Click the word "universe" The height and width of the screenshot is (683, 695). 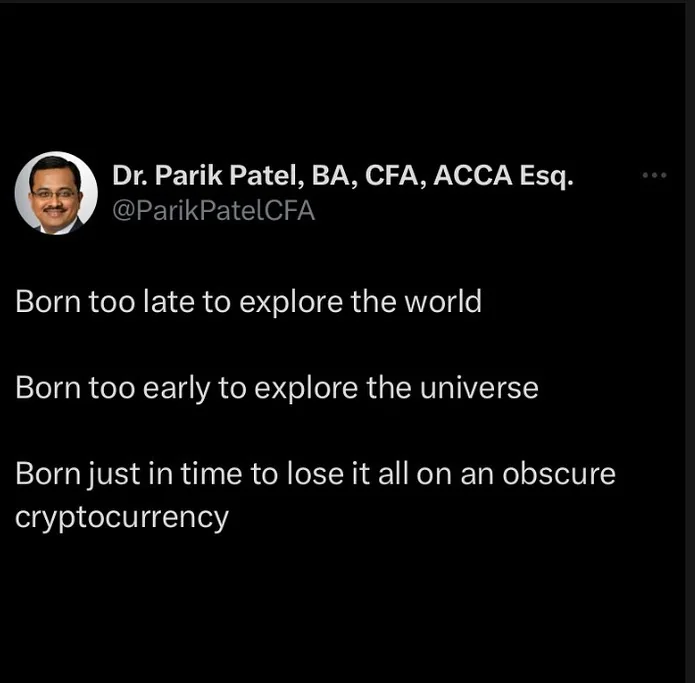pyautogui.click(x=479, y=389)
